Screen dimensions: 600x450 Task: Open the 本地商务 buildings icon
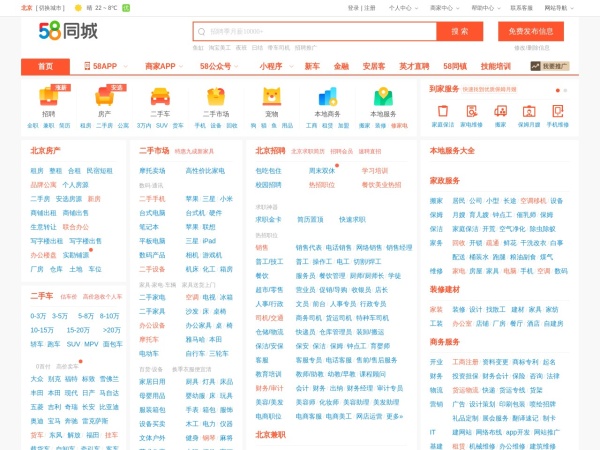pyautogui.click(x=328, y=98)
